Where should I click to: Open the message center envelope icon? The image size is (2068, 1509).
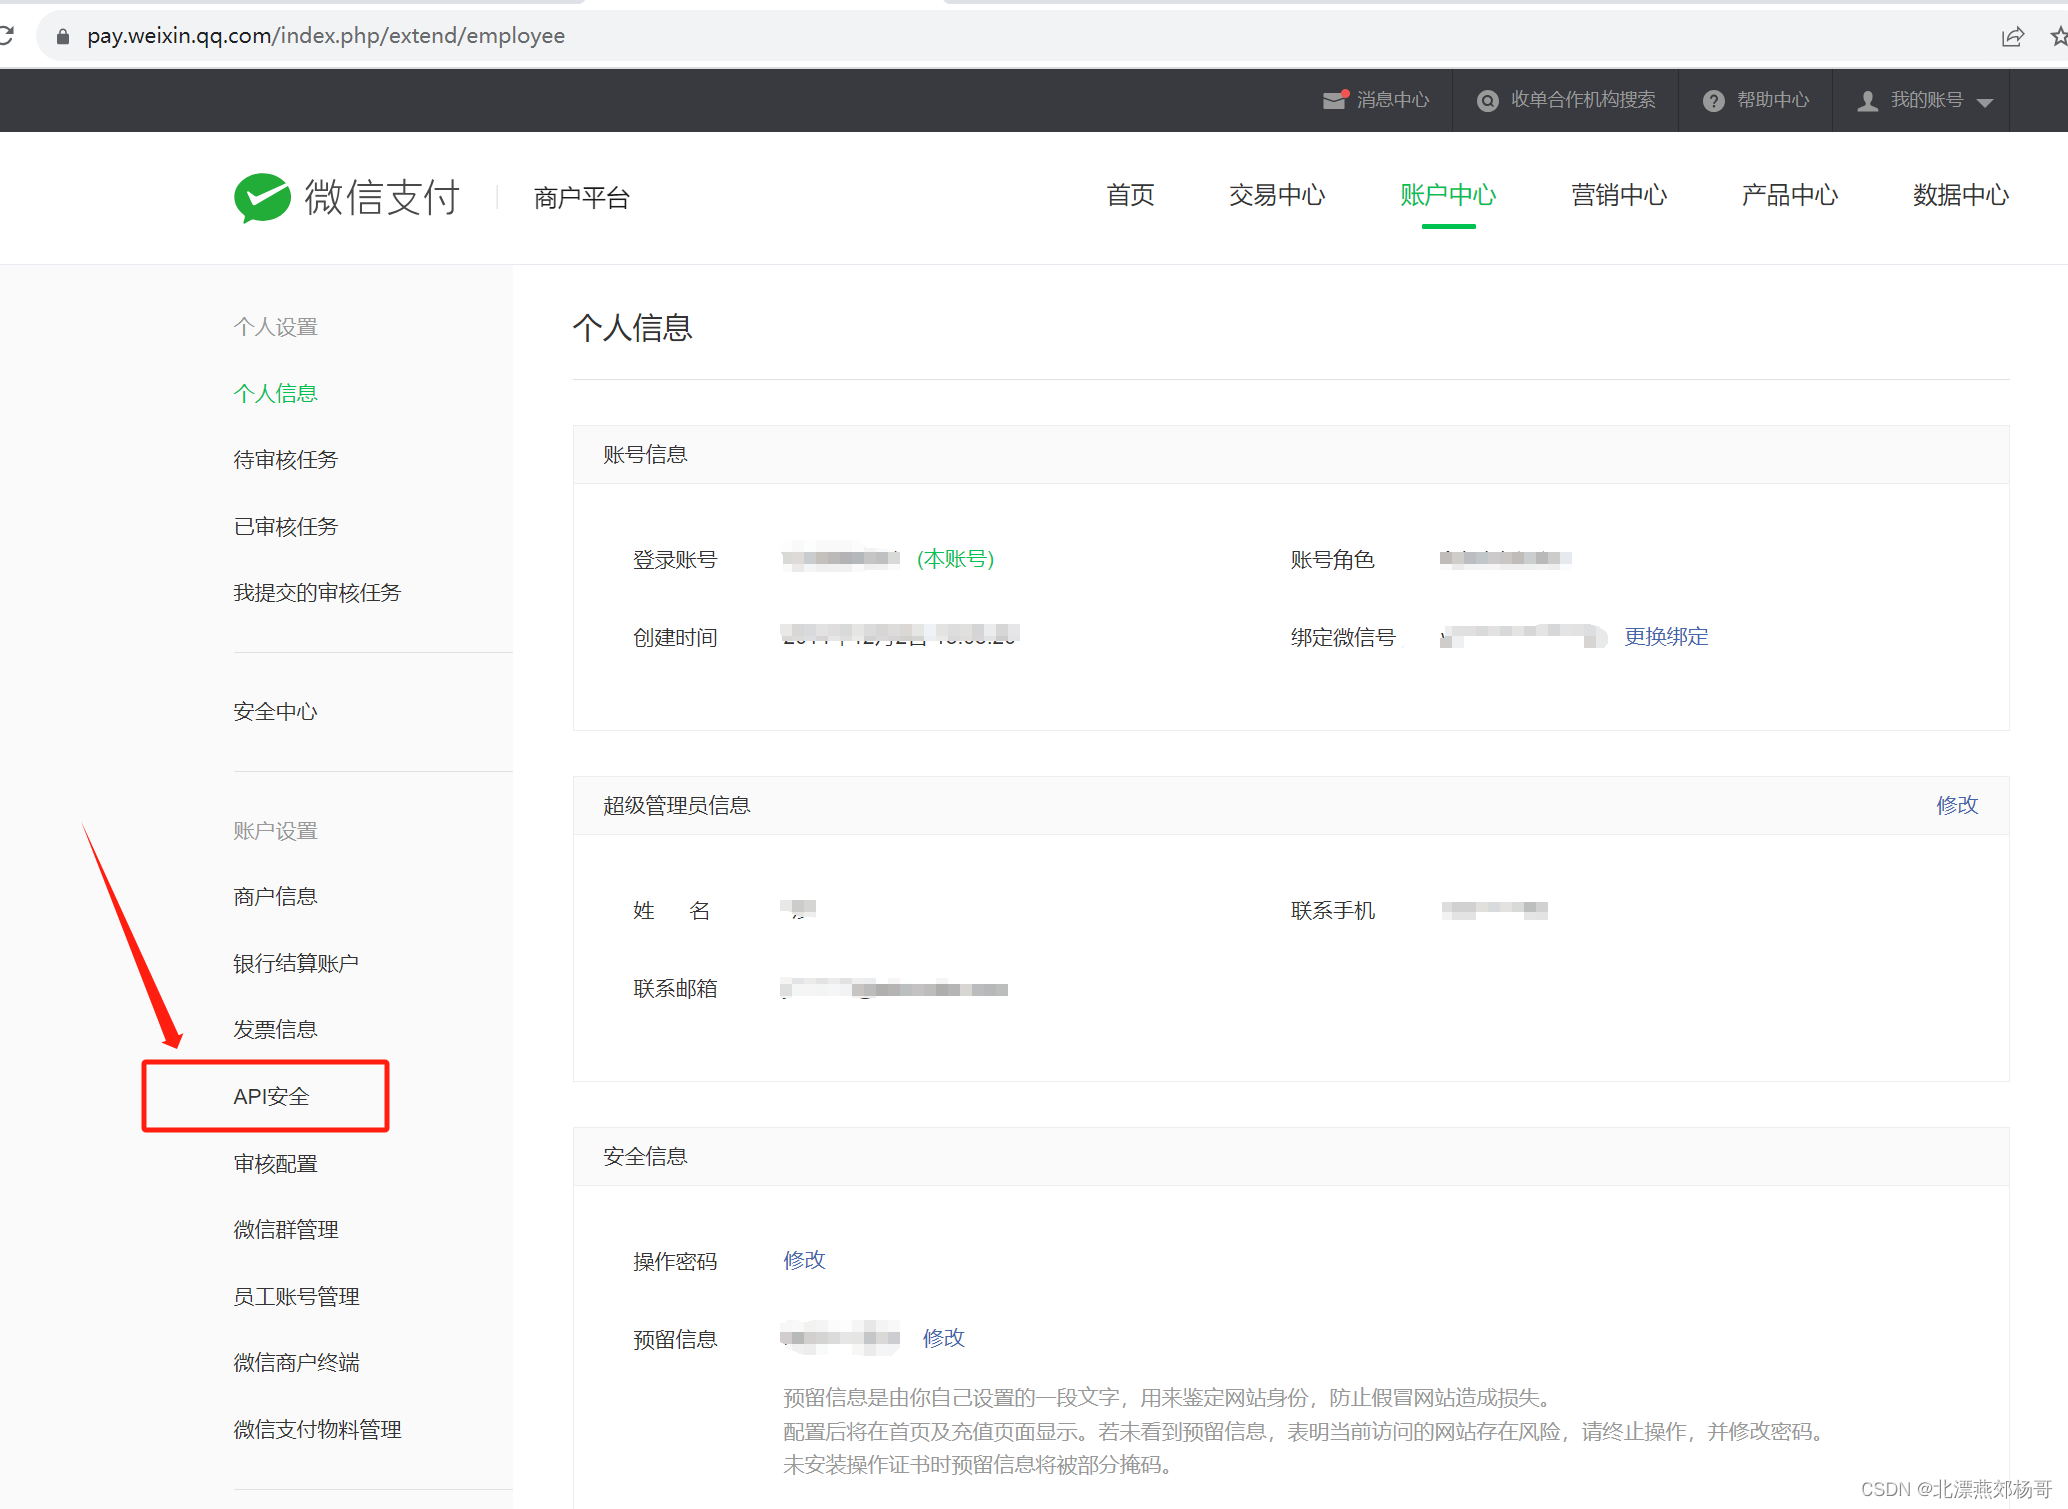tap(1335, 100)
